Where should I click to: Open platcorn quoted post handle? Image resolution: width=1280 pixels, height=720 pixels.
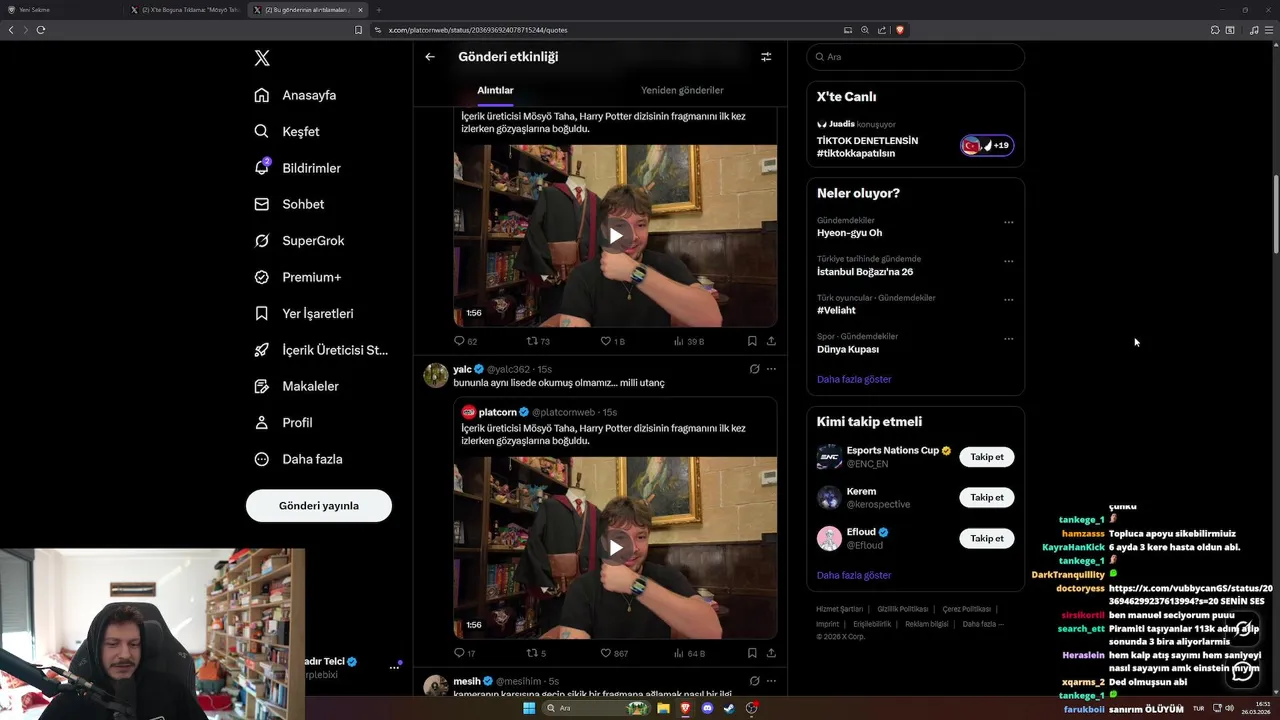[564, 412]
